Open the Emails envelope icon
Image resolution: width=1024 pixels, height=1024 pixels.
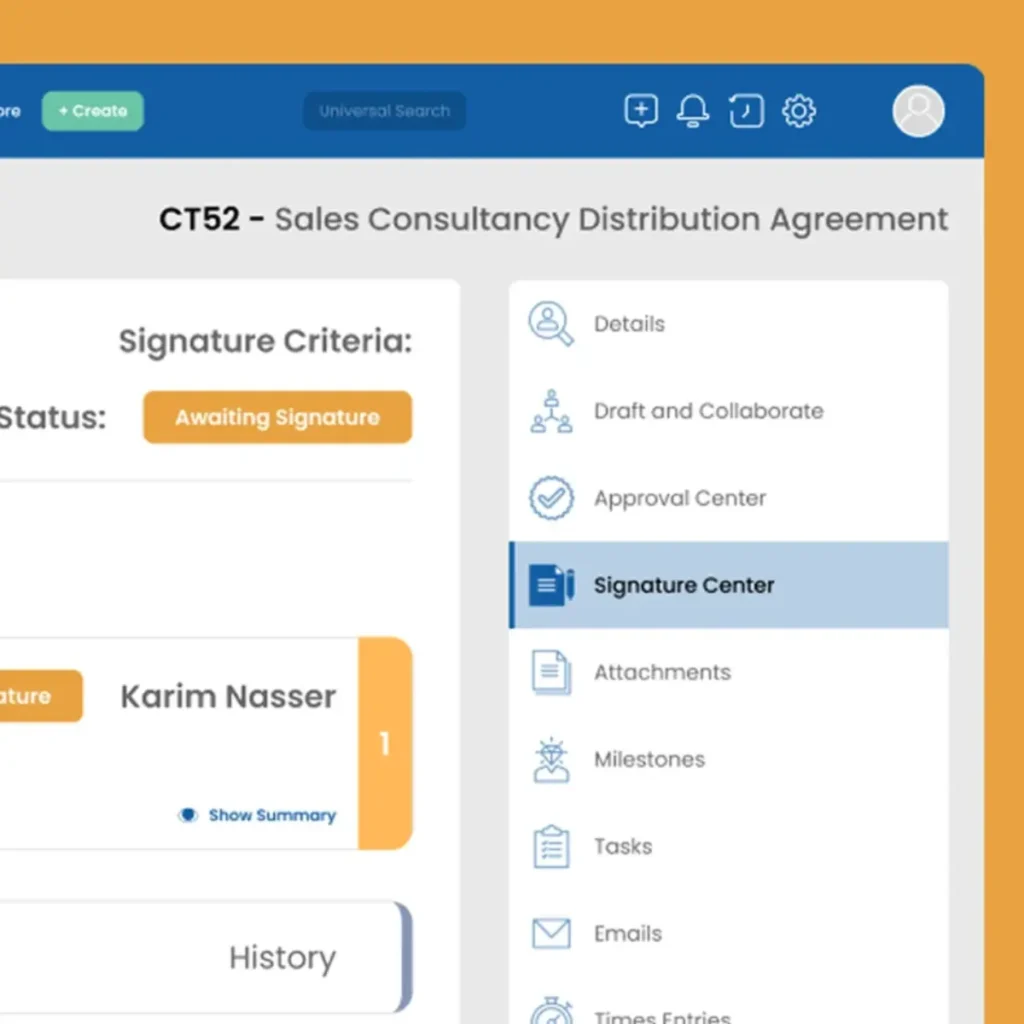(549, 933)
